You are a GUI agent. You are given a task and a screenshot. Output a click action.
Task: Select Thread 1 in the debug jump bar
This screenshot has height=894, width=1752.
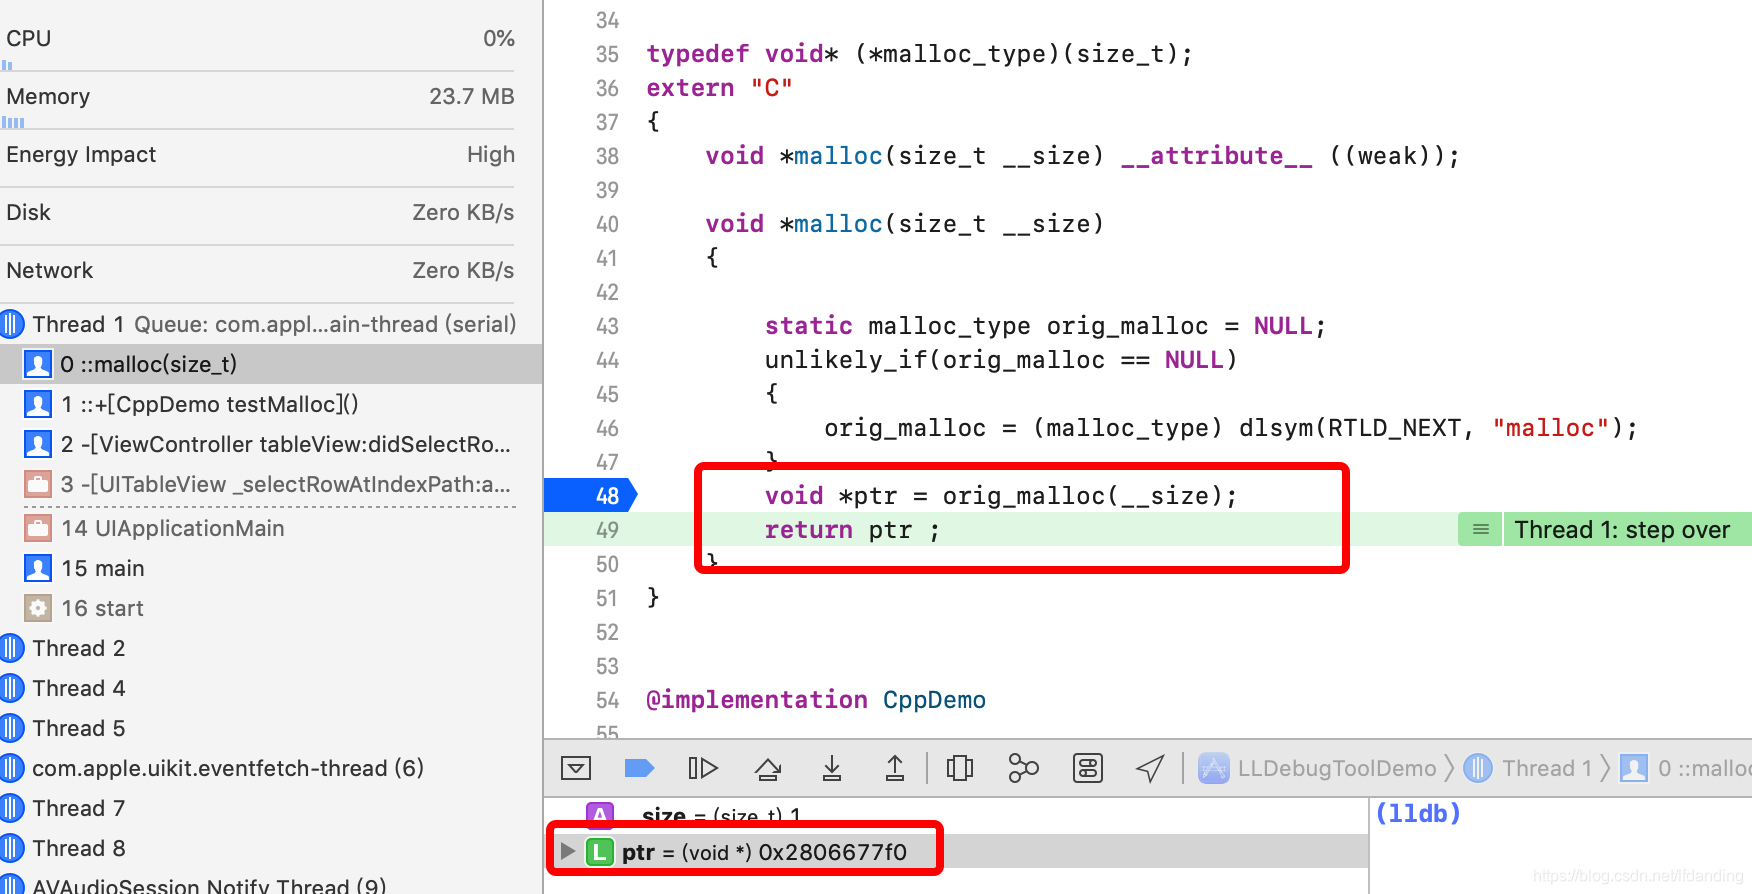pyautogui.click(x=1528, y=768)
